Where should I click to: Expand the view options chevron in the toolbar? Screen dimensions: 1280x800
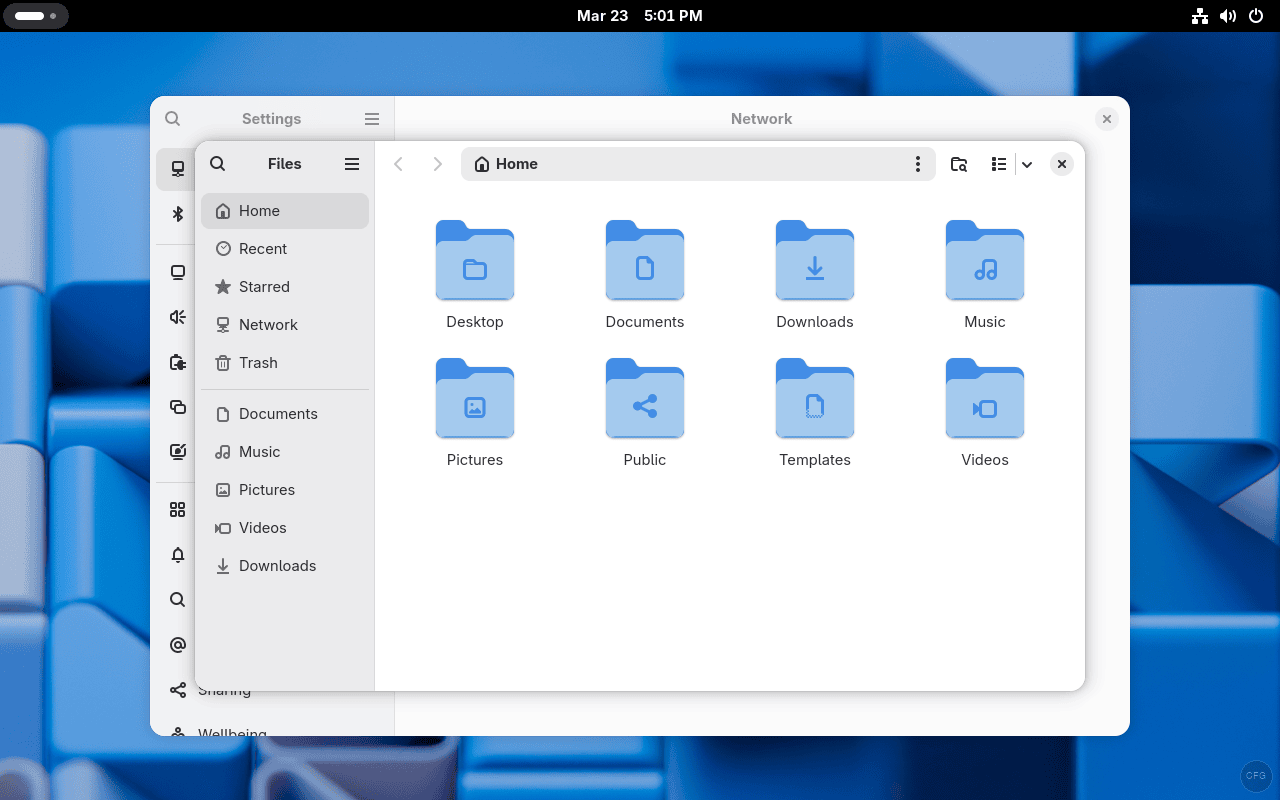1028,163
